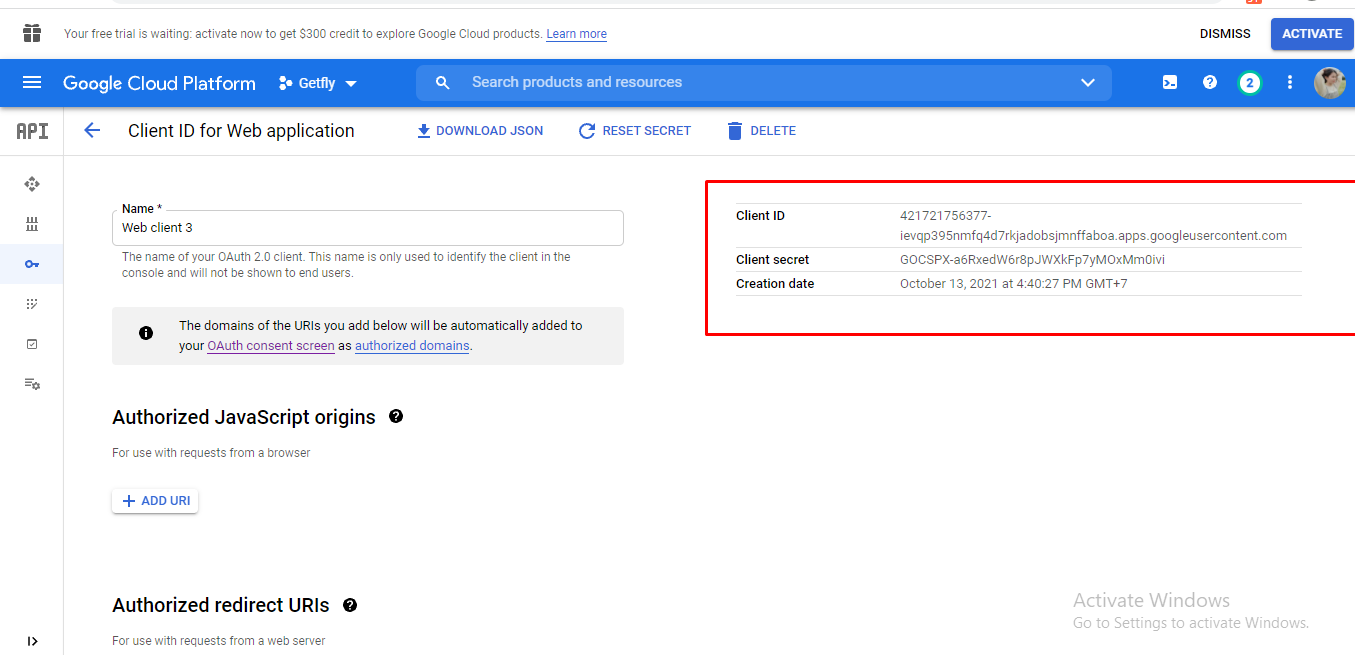
Task: Open Library icon in left sidebar
Action: pyautogui.click(x=32, y=224)
